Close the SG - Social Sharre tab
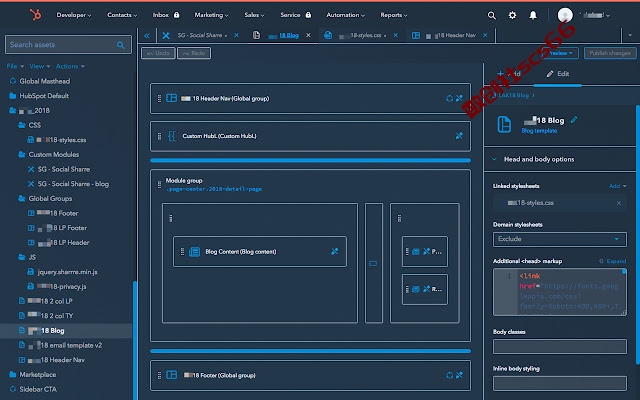Screen dimensions: 640x400 (236, 36)
